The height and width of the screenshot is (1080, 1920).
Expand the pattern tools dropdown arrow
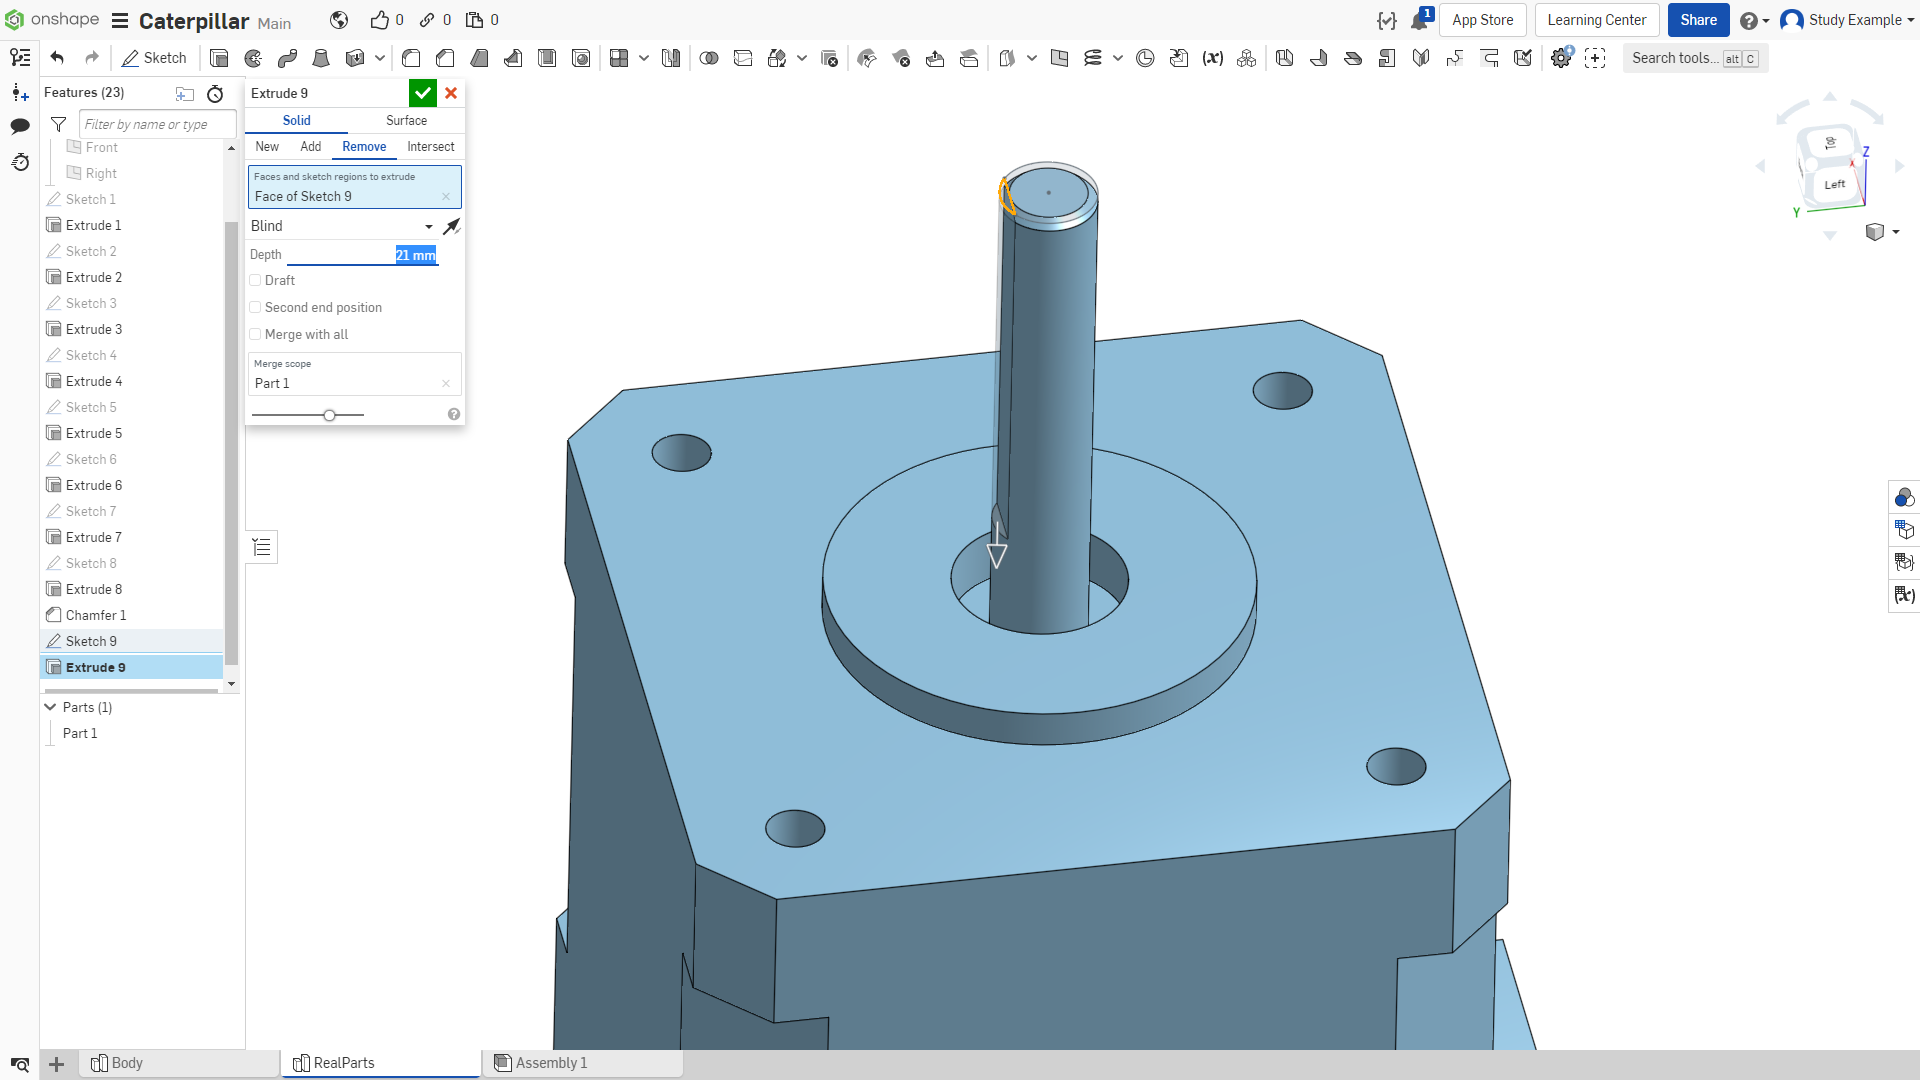644,58
